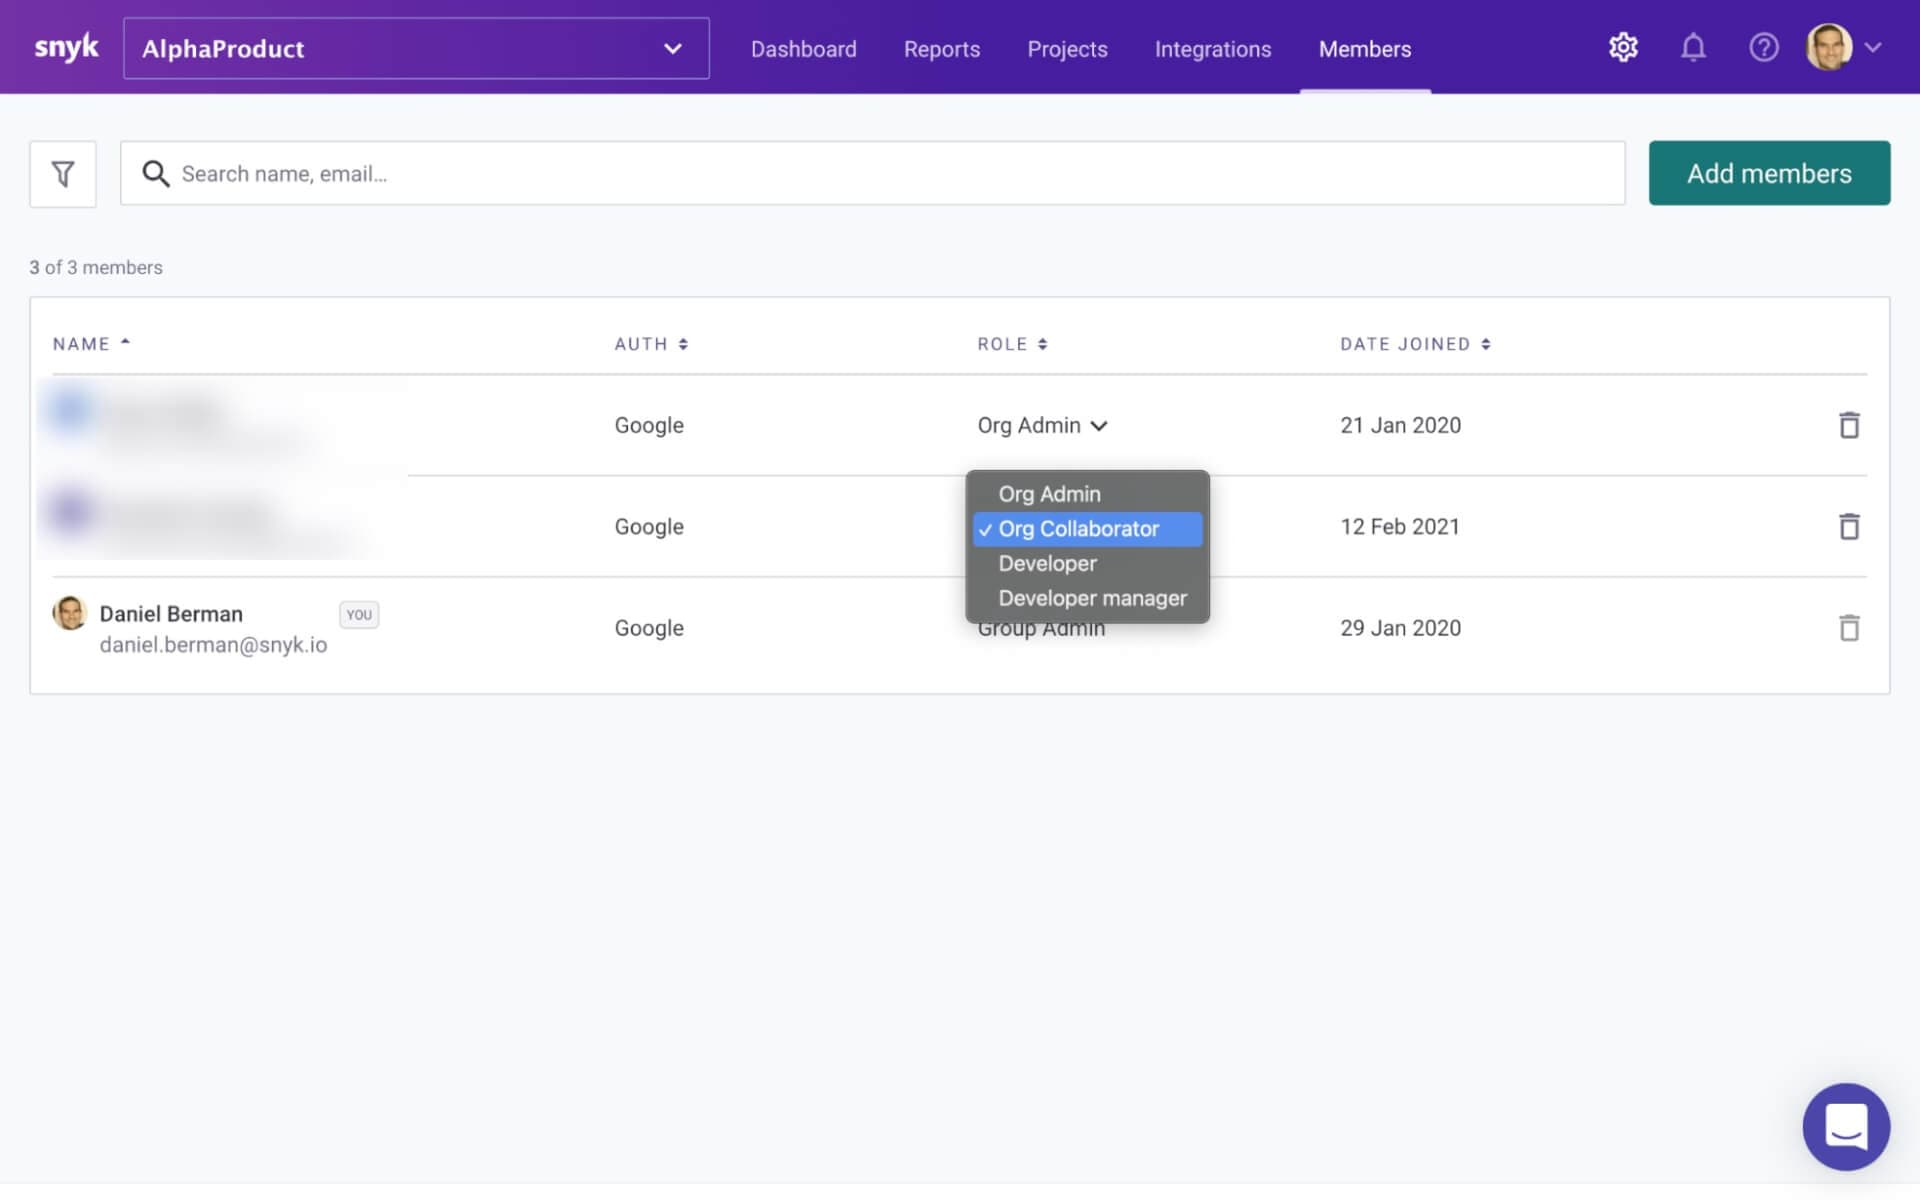Click the search magnifier icon
The height and width of the screenshot is (1201, 1920).
155,174
